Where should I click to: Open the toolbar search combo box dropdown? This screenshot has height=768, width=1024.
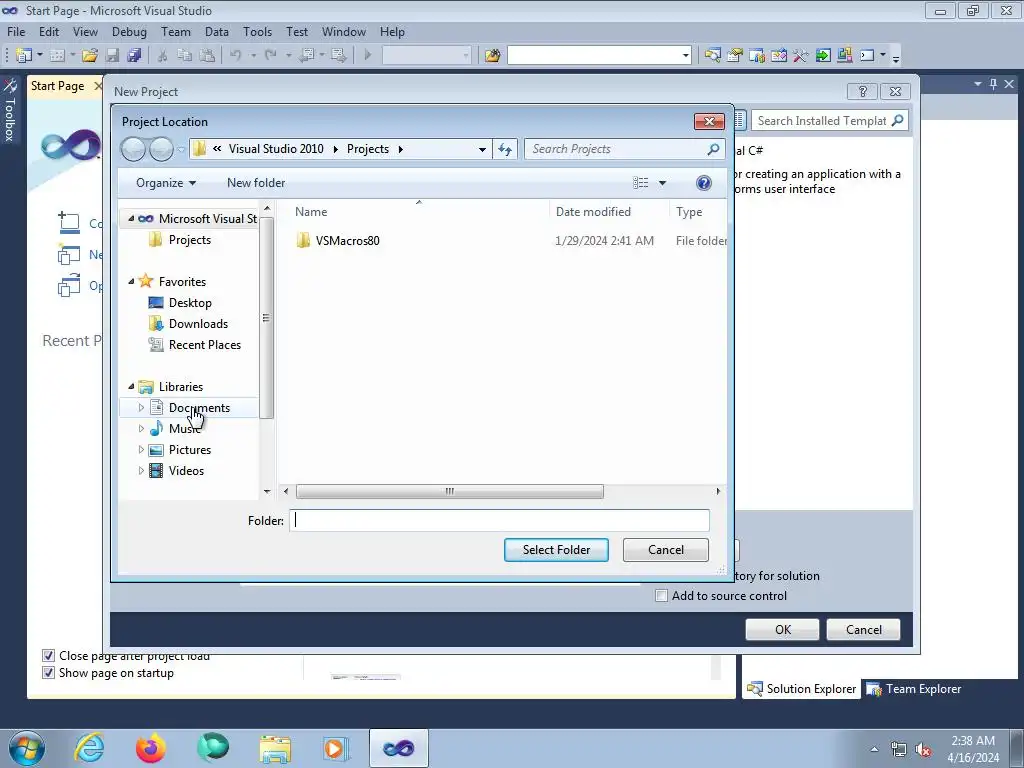[686, 56]
